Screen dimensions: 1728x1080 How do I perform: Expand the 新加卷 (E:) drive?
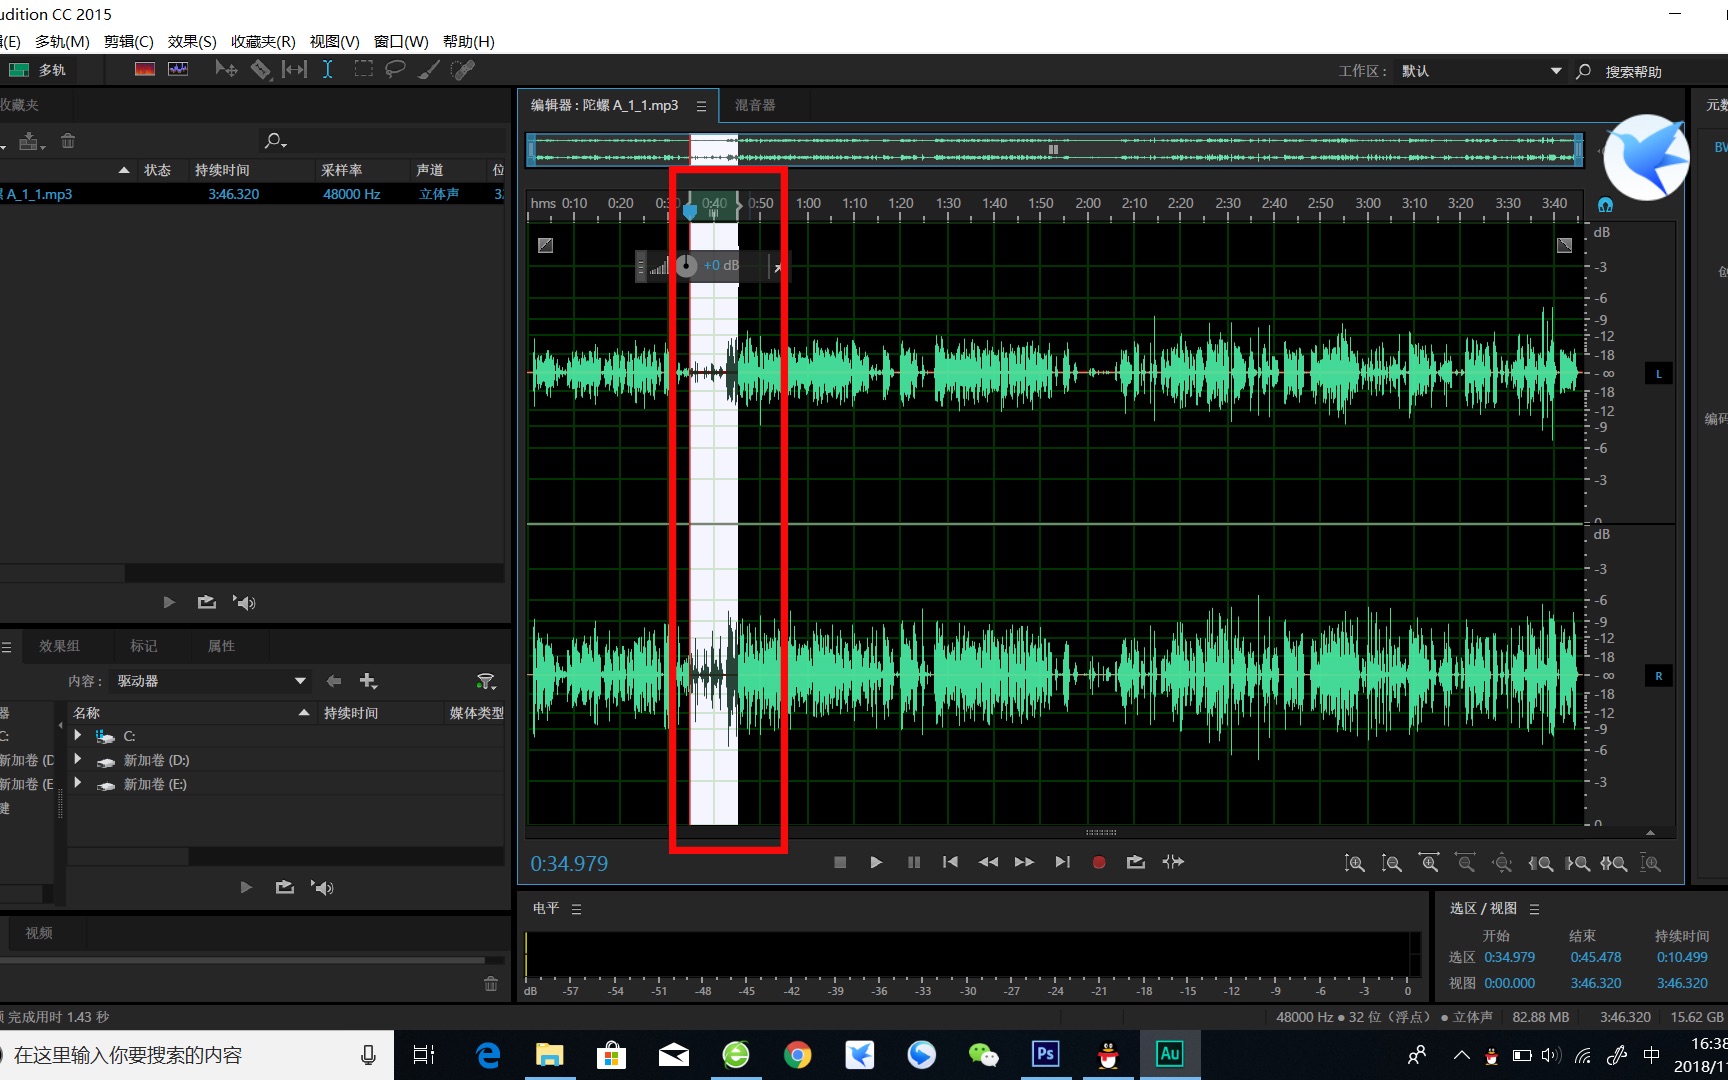(78, 783)
